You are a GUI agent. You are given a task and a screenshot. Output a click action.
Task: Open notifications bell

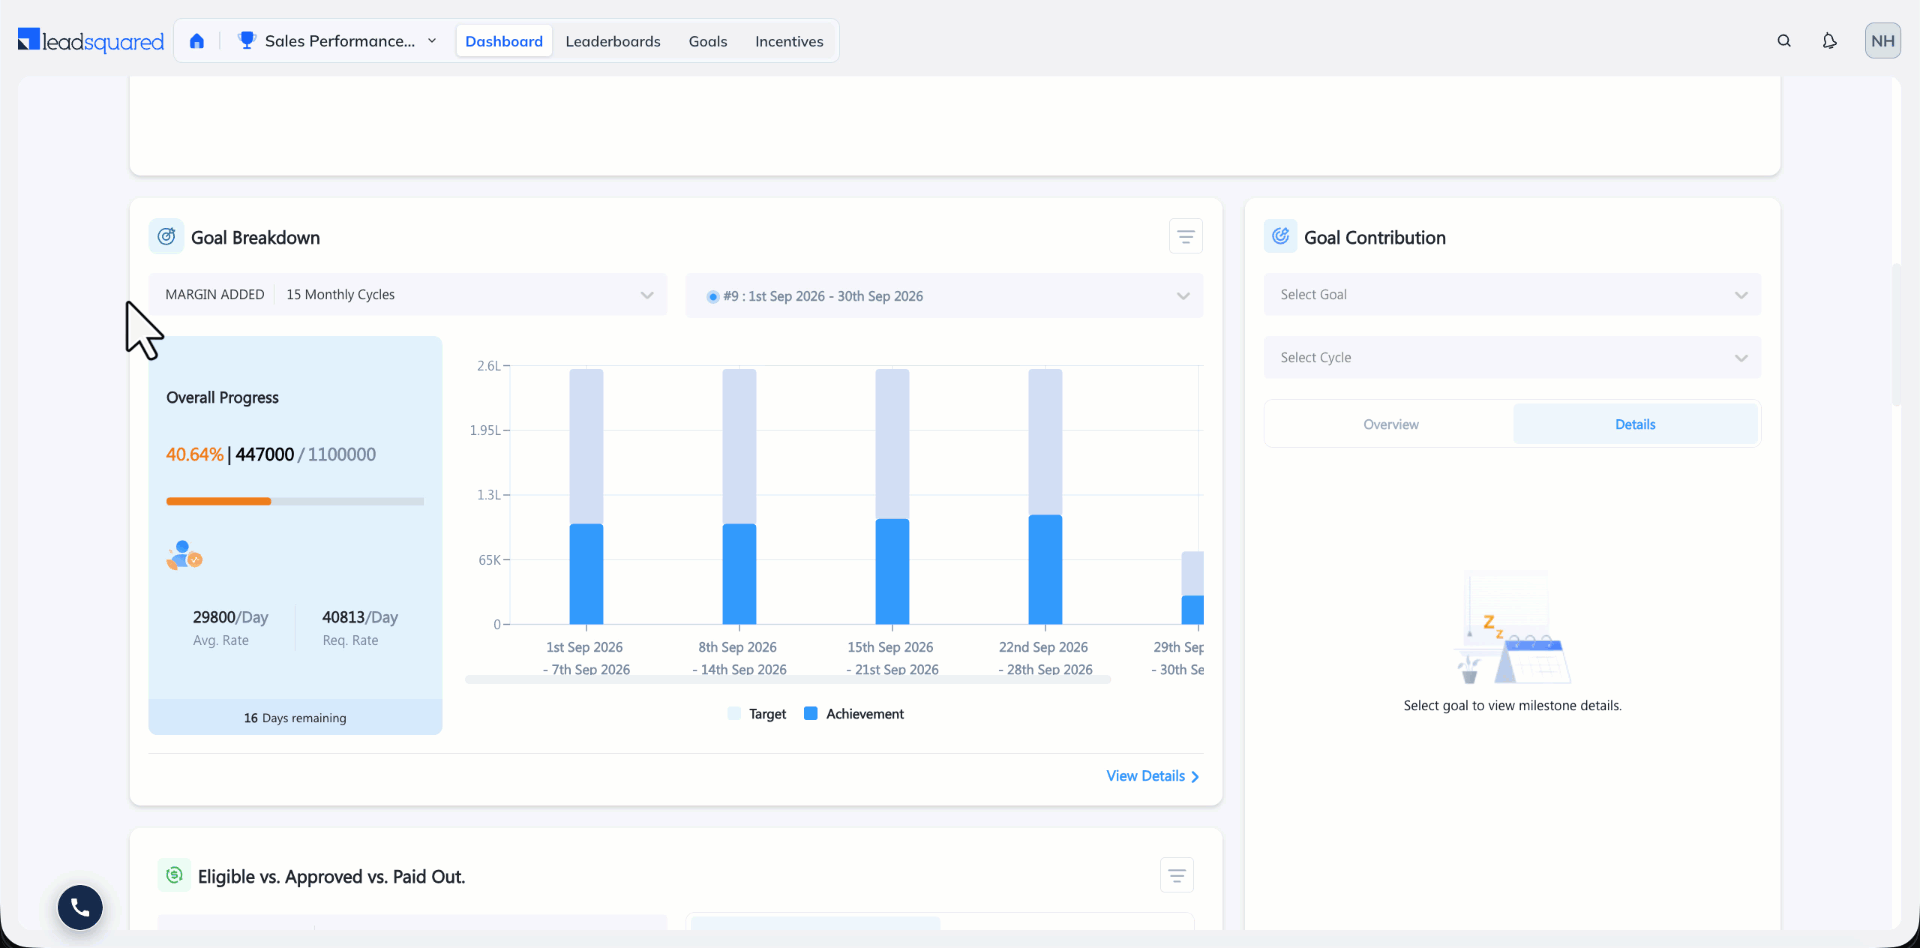pos(1829,41)
